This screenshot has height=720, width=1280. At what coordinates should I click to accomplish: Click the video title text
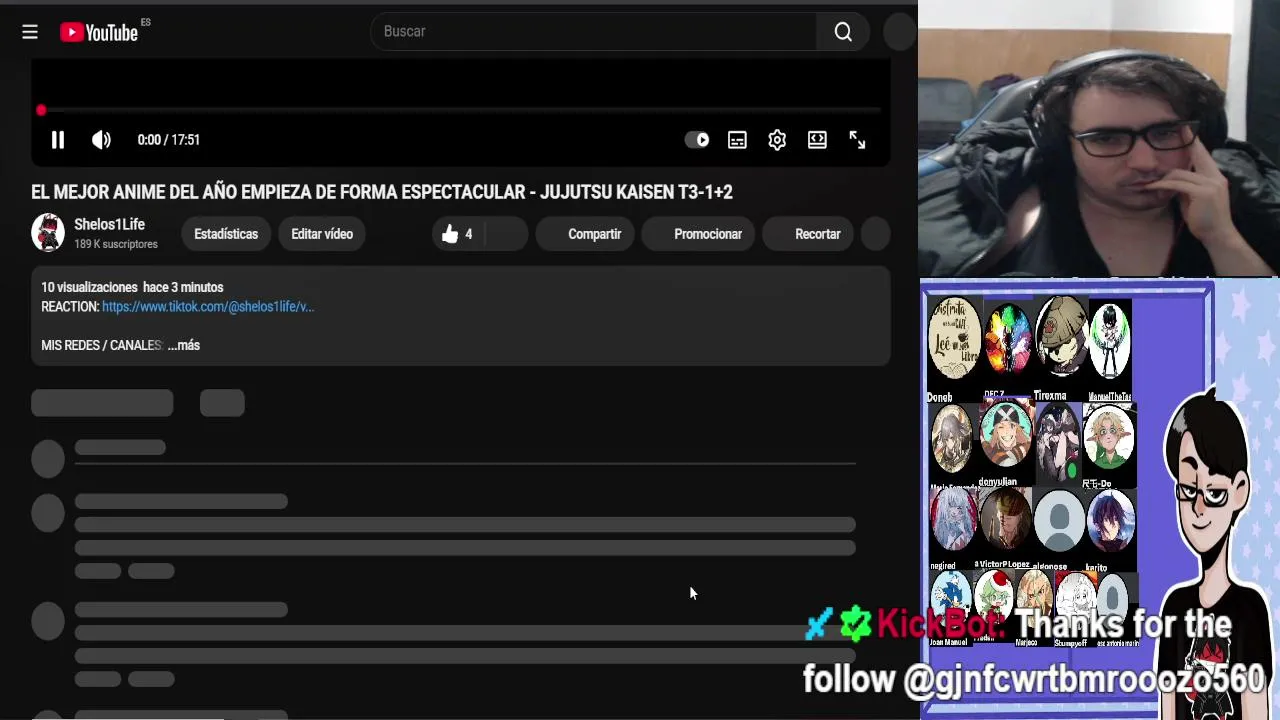coord(382,192)
